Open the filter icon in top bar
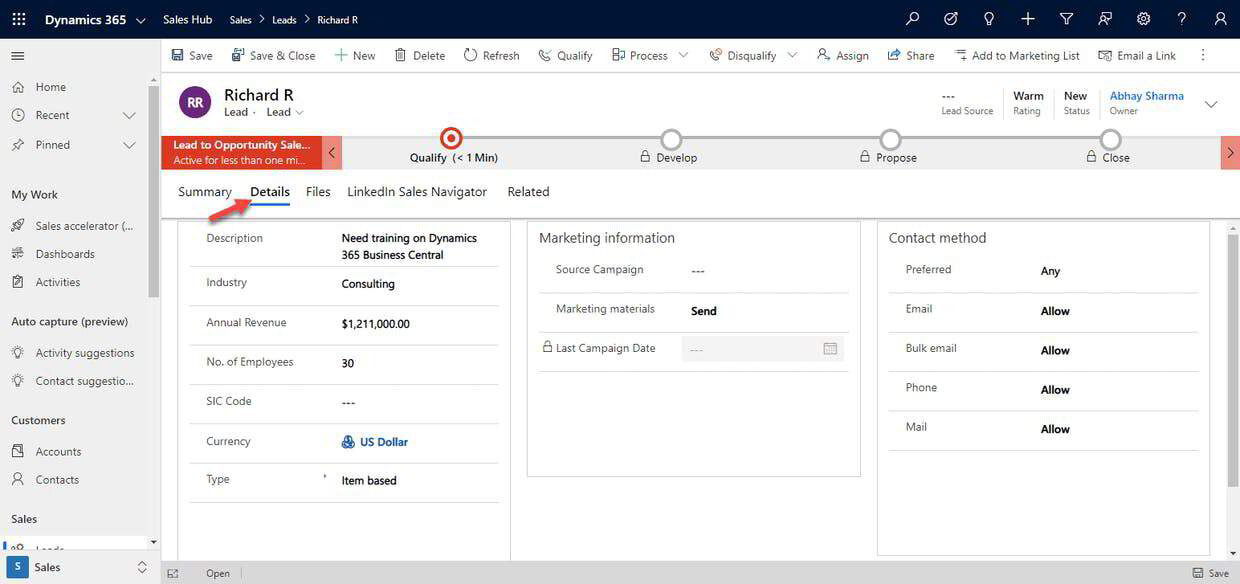This screenshot has width=1240, height=584. (1064, 18)
